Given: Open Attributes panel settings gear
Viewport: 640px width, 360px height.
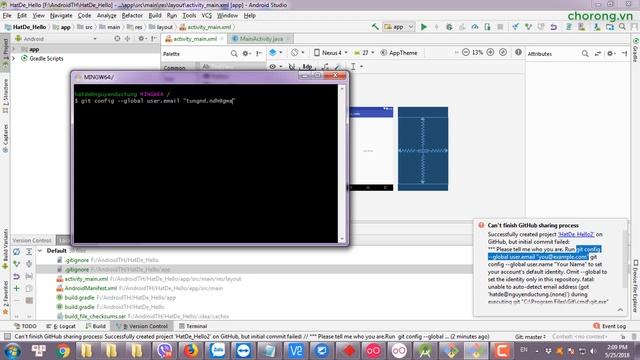Looking at the screenshot, I should tap(610, 53).
